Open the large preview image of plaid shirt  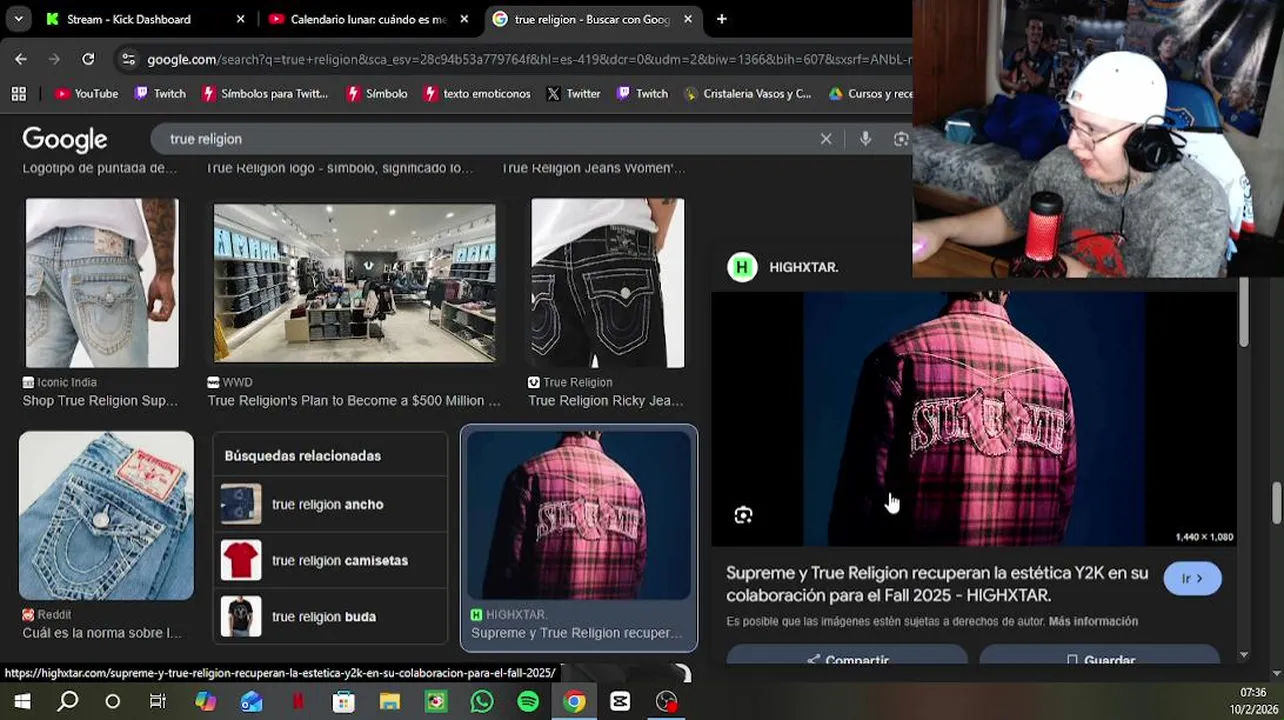(974, 419)
